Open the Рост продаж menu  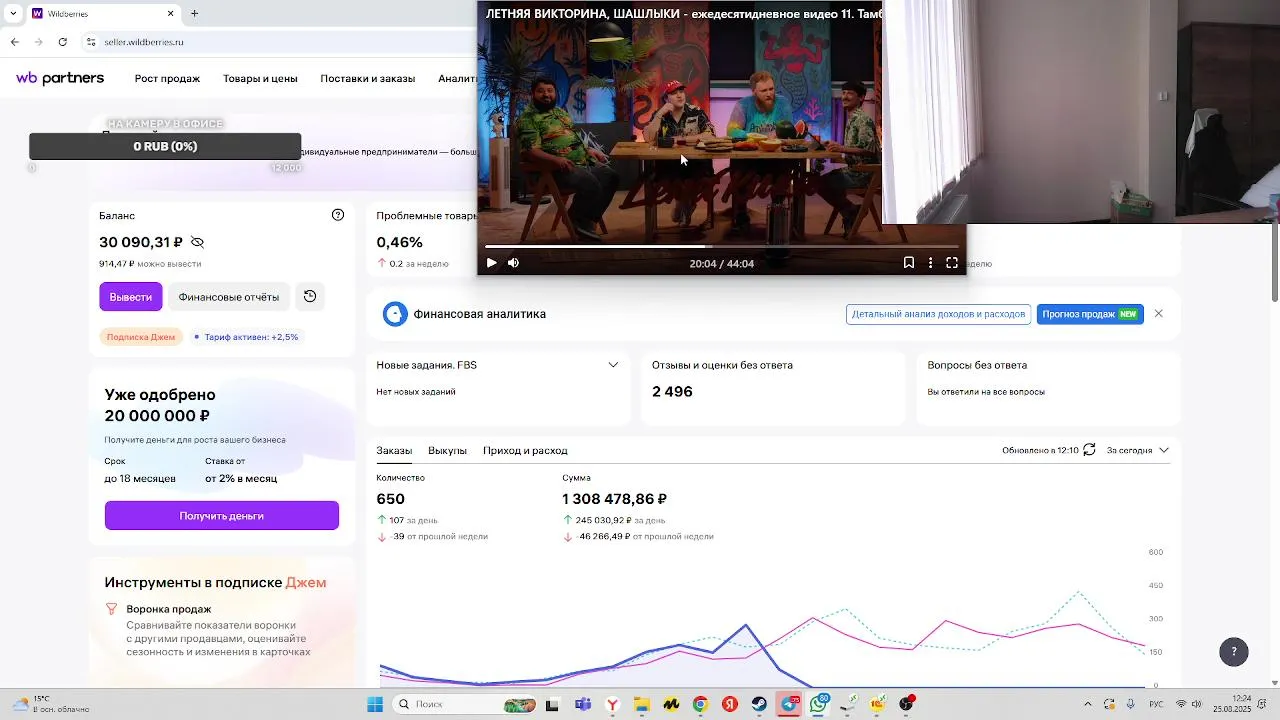pos(167,78)
